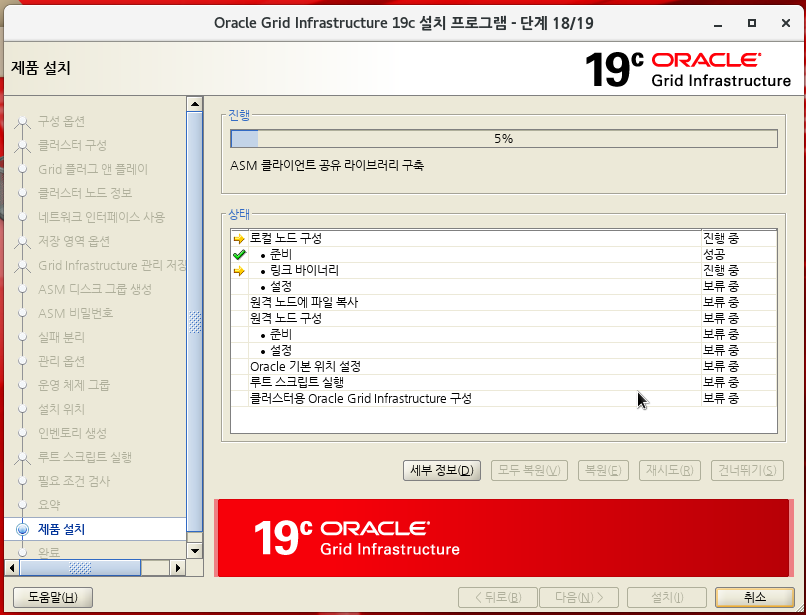The height and width of the screenshot is (615, 806).
Task: Select the 운영 체제 그룹 step
Action: (x=74, y=385)
